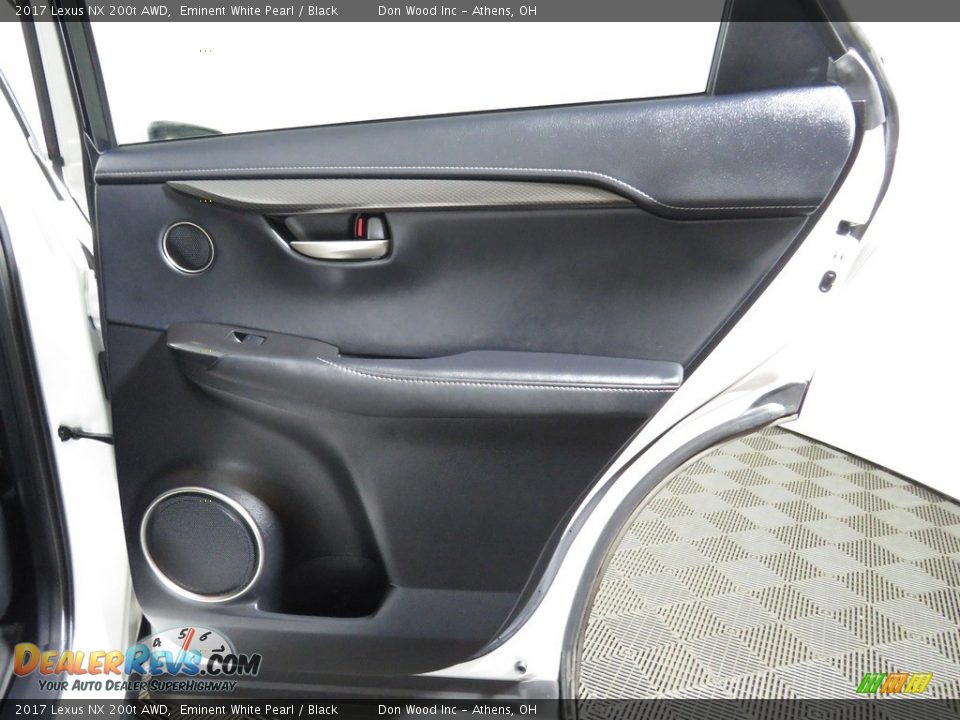Click the large round door speaker
The width and height of the screenshot is (960, 720).
[201, 545]
